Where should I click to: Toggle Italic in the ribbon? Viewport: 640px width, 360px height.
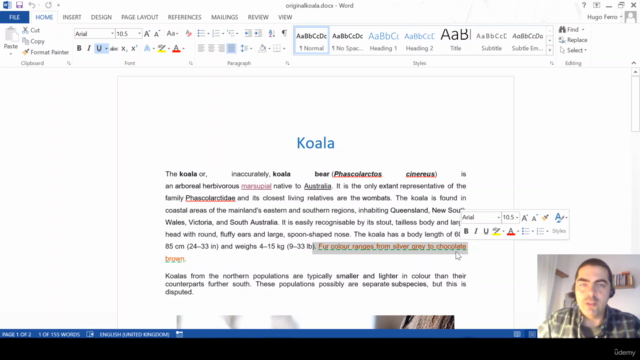pyautogui.click(x=89, y=49)
